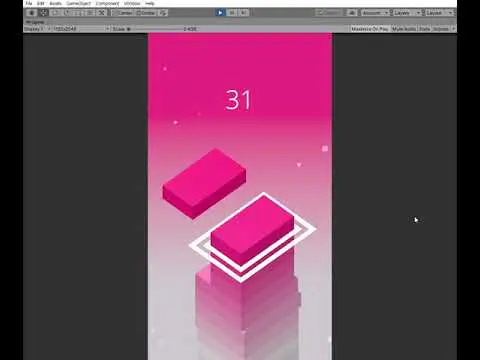Toggle Global handle rotation button
Viewport: 480px width, 360px height.
tap(146, 13)
